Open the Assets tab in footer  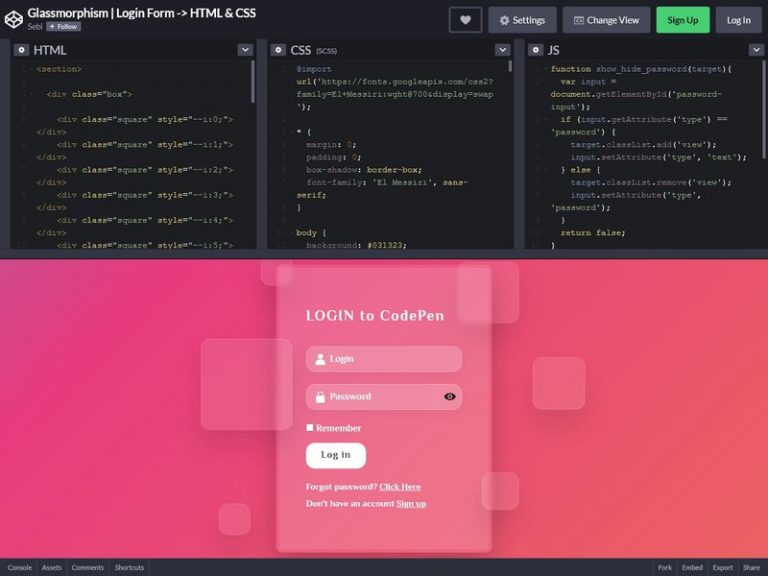coord(51,567)
